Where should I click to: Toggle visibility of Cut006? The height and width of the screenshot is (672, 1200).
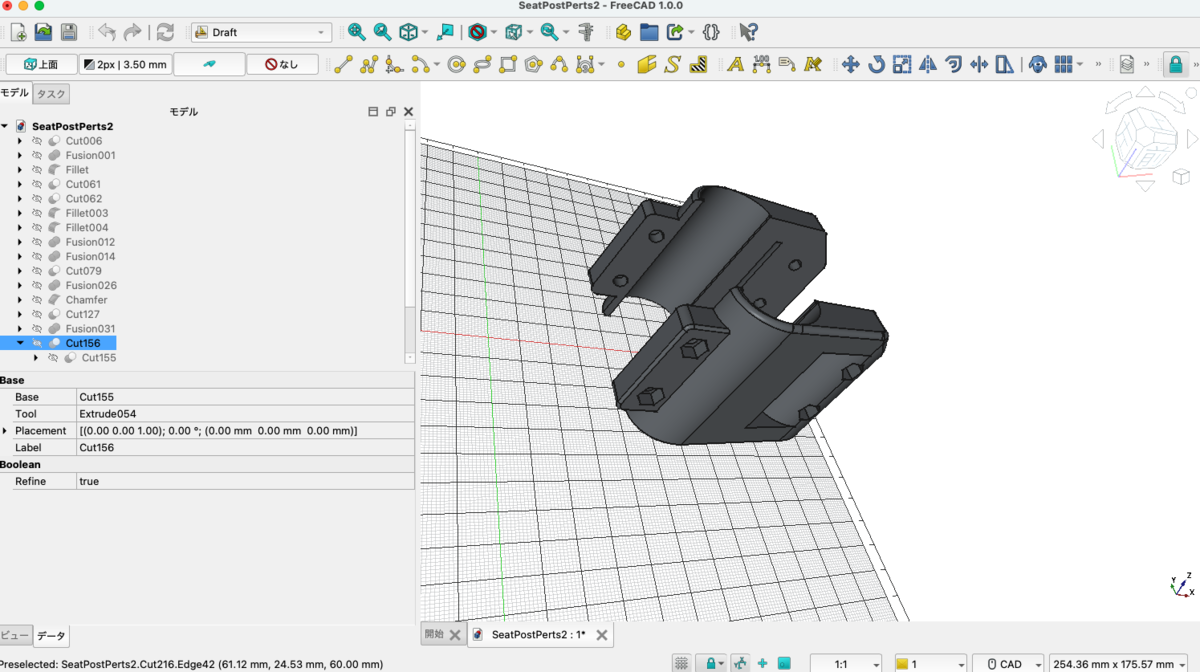tap(37, 141)
